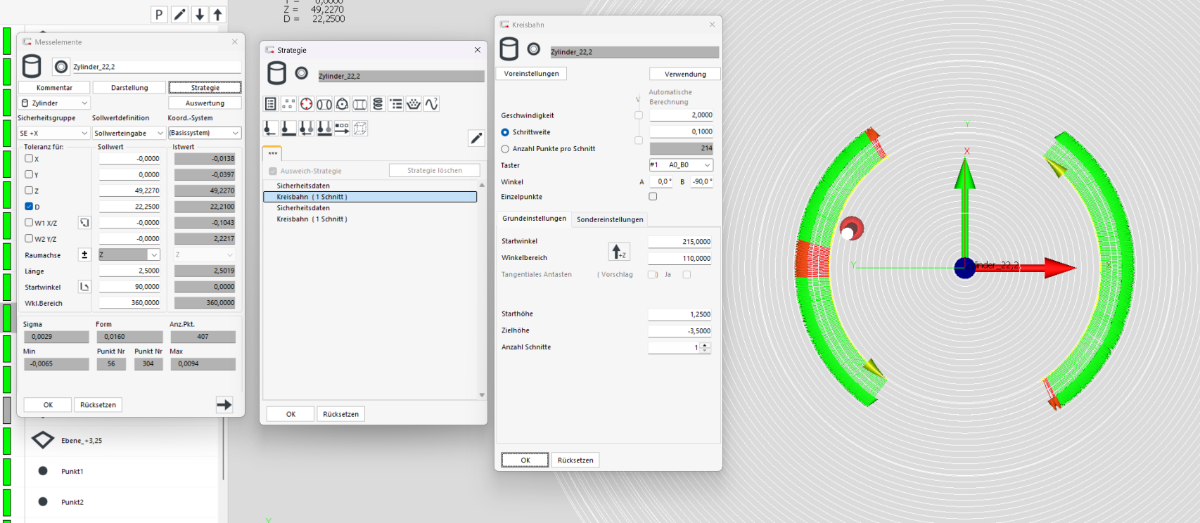Click the P icon in top toolbar
The height and width of the screenshot is (523, 1200).
159,14
